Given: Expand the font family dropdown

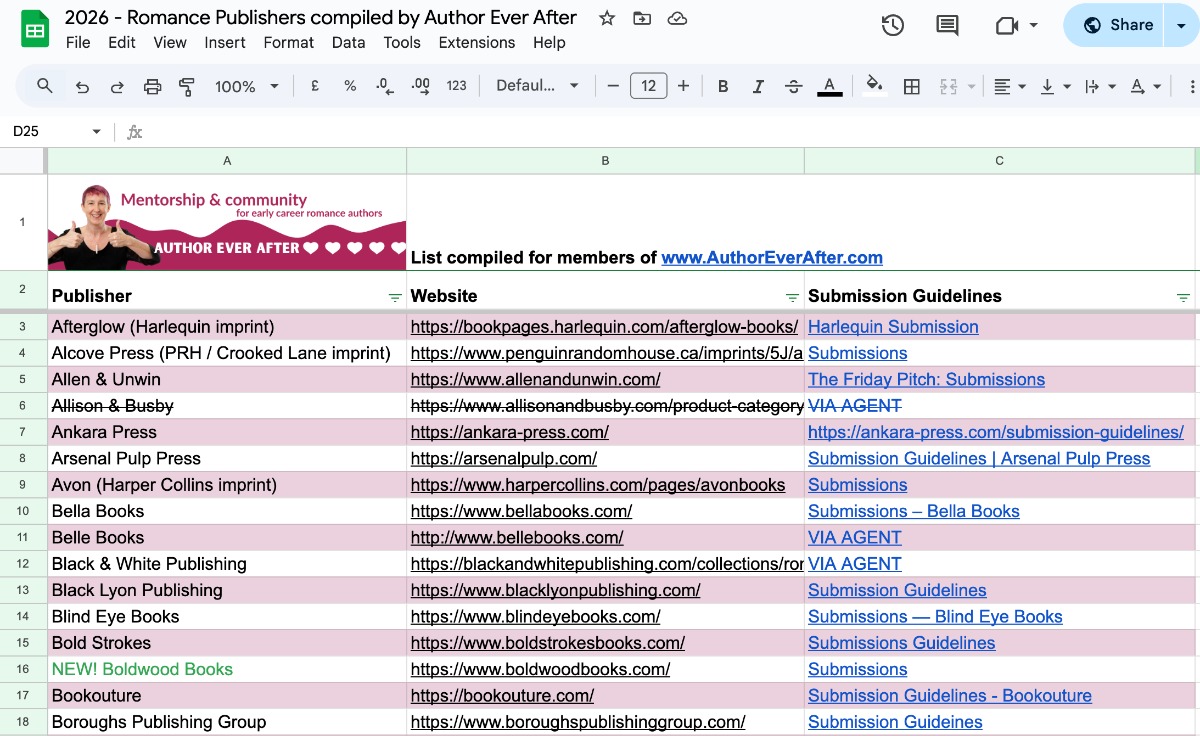Looking at the screenshot, I should (x=537, y=86).
